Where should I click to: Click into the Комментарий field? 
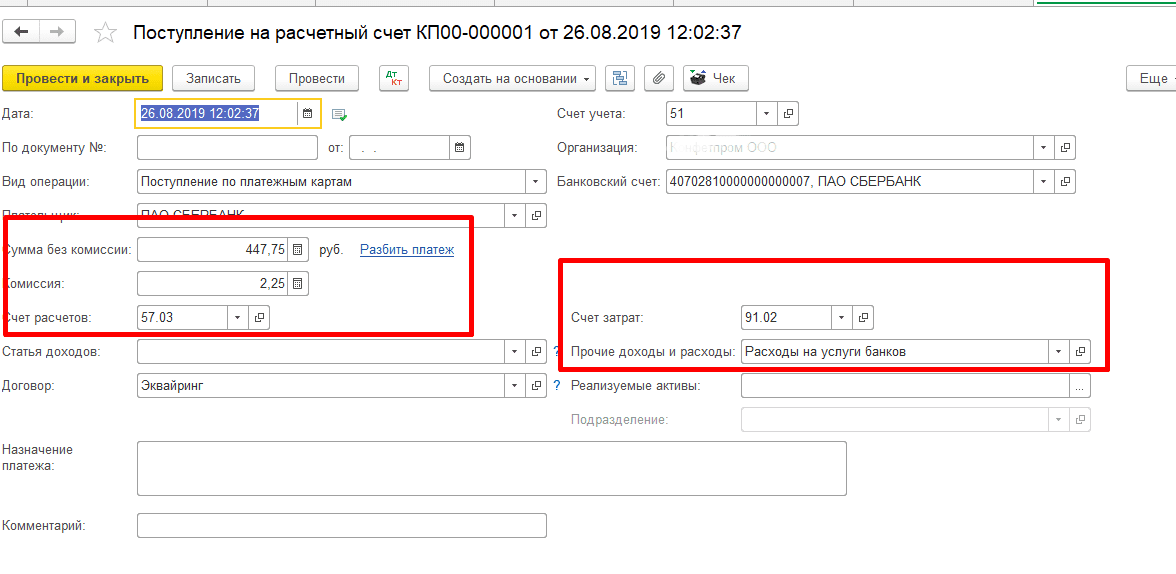click(342, 525)
